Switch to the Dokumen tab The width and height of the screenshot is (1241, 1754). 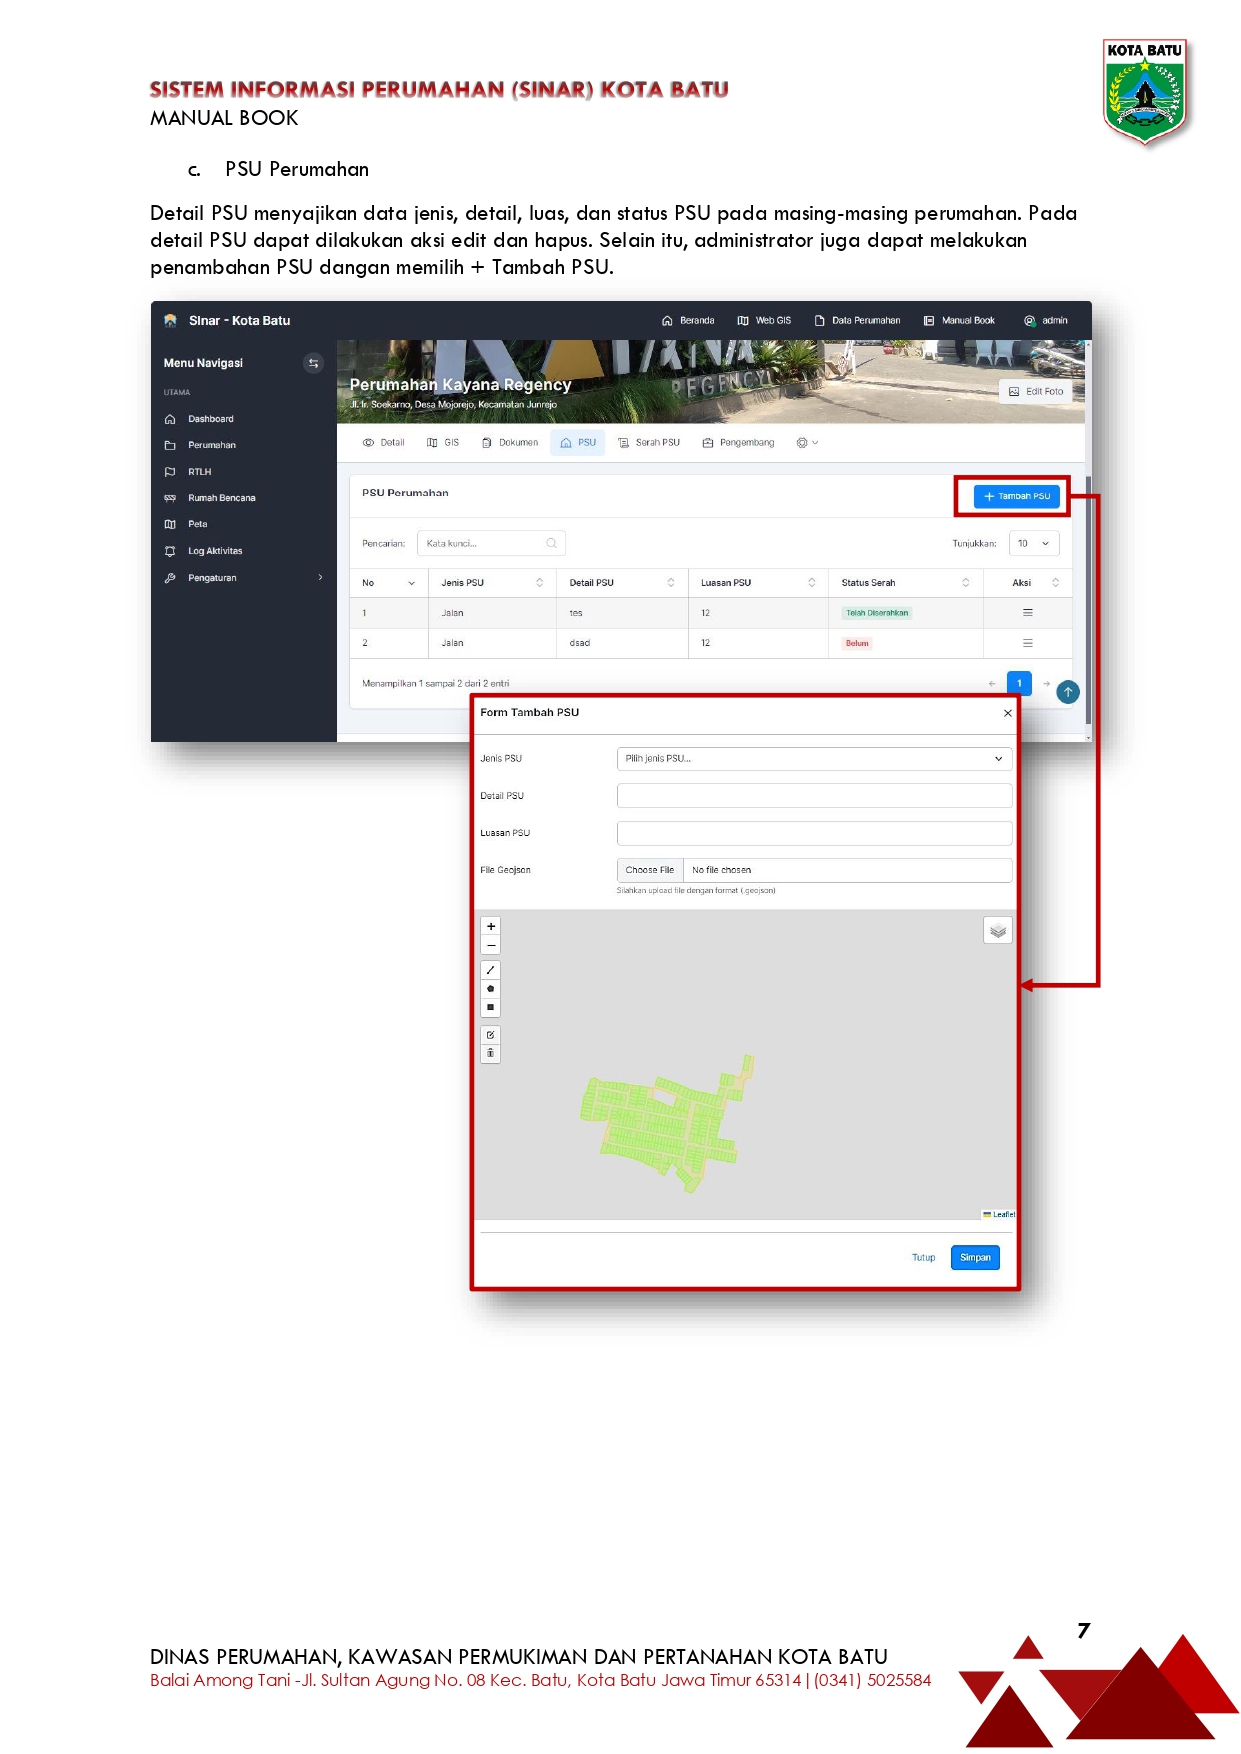coord(510,442)
